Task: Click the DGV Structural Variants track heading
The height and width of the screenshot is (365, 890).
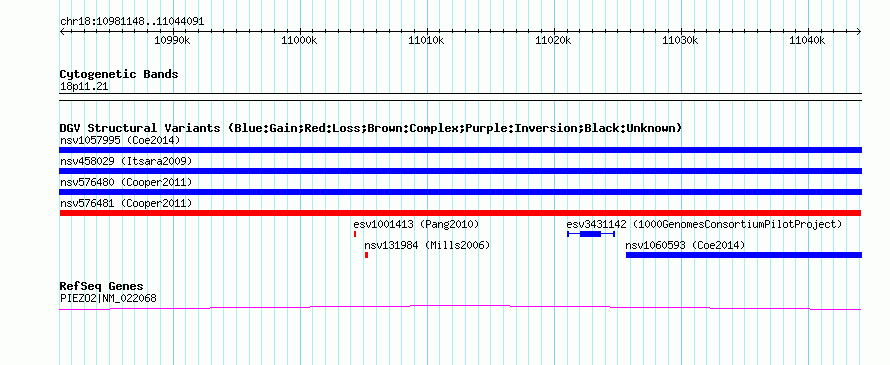Action: click(x=371, y=128)
